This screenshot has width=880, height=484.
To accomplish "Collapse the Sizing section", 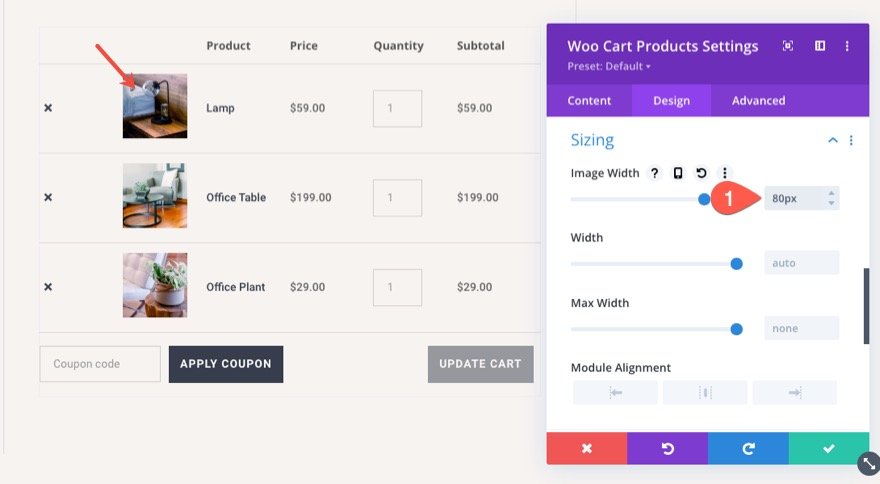I will [832, 141].
